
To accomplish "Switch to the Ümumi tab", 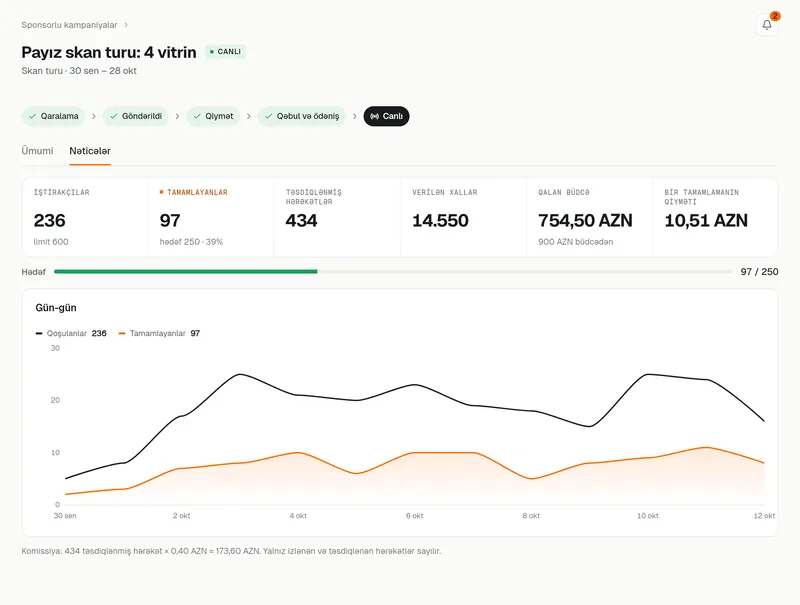I will click(37, 151).
